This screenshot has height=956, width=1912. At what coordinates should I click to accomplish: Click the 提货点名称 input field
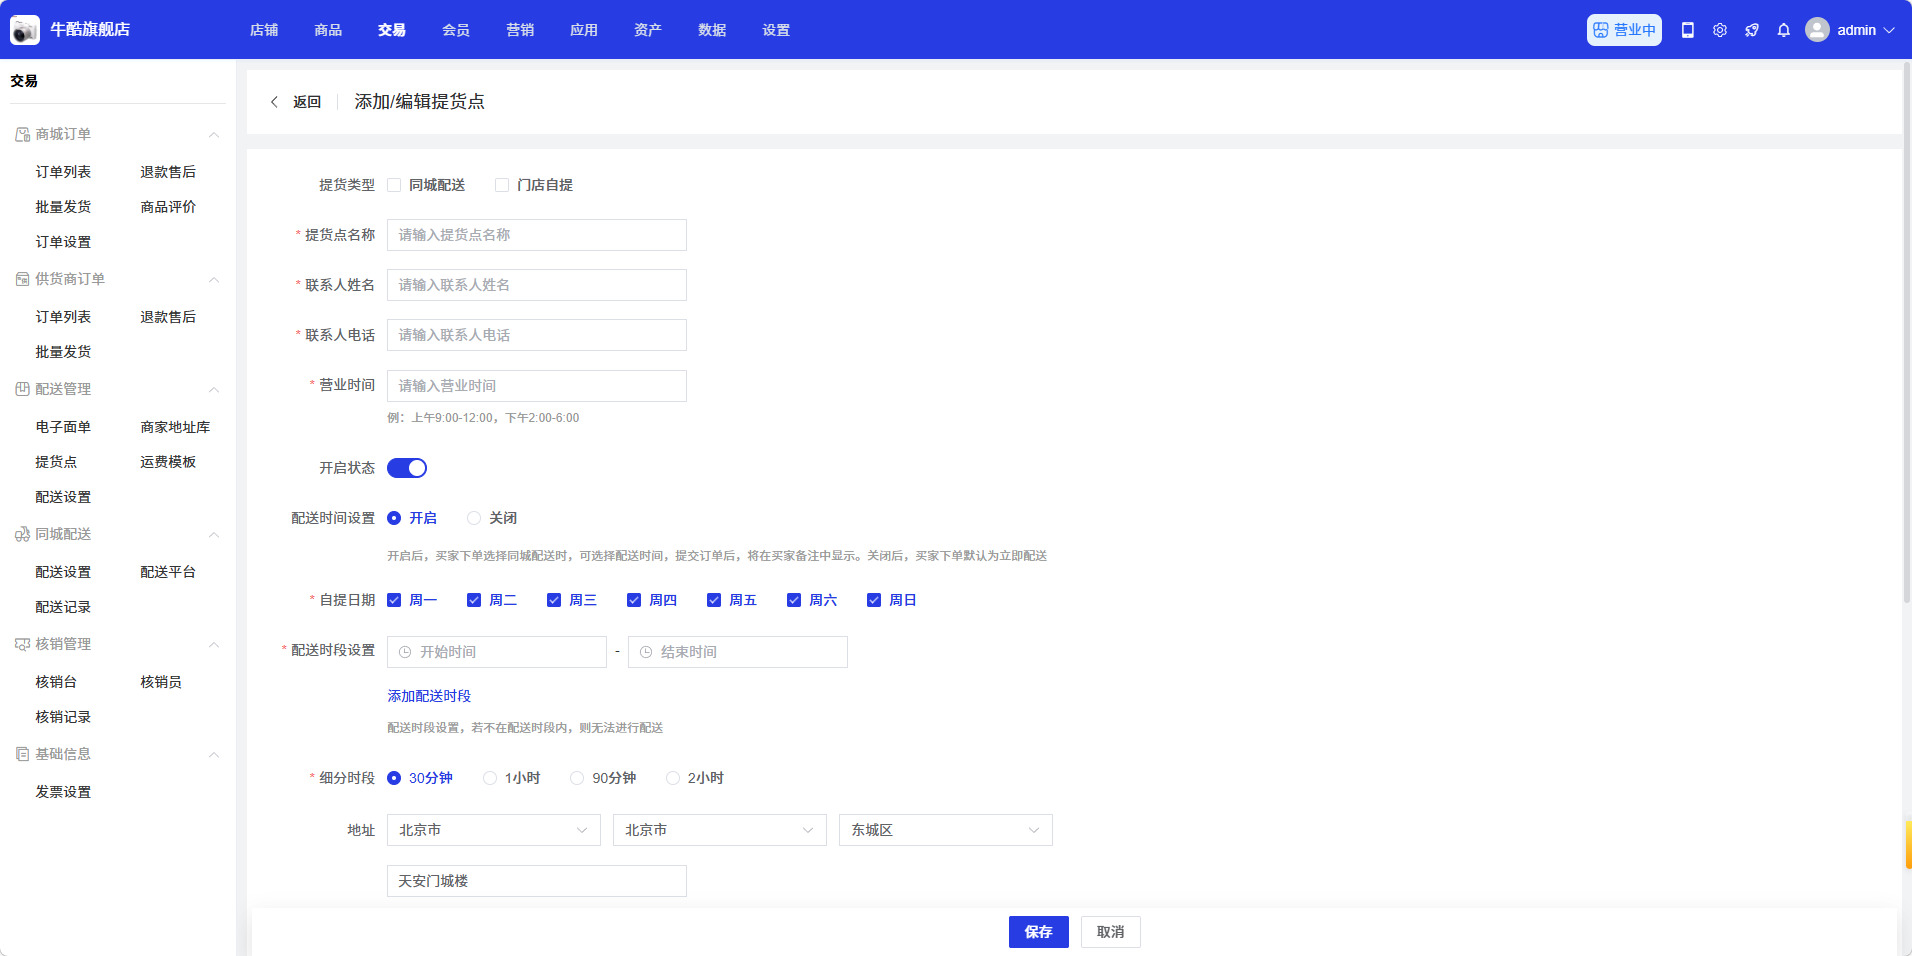pos(536,235)
